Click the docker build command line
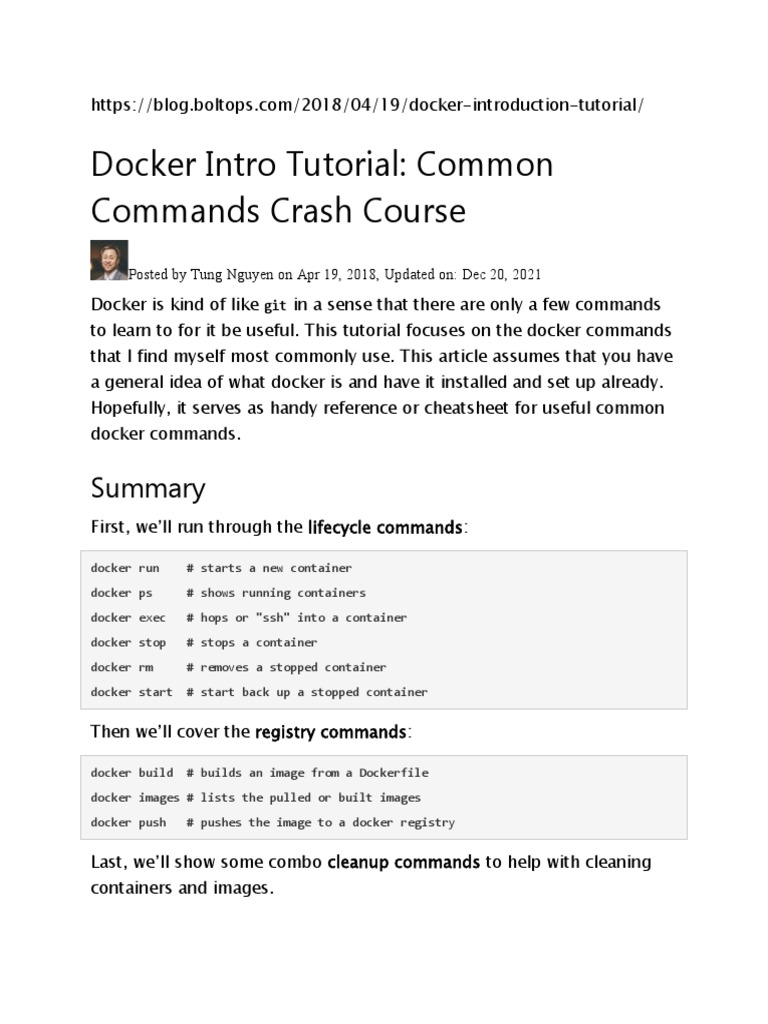The height and width of the screenshot is (1024, 768). click(x=259, y=773)
